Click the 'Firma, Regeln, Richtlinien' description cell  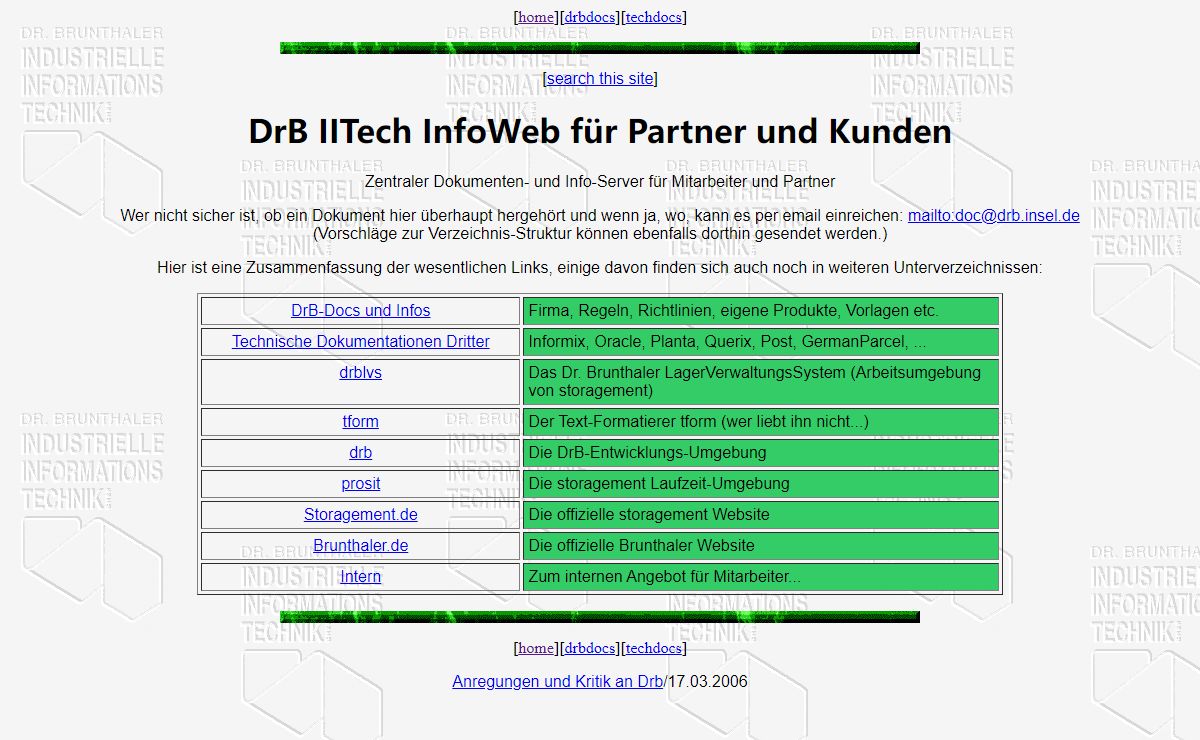pyautogui.click(x=761, y=311)
